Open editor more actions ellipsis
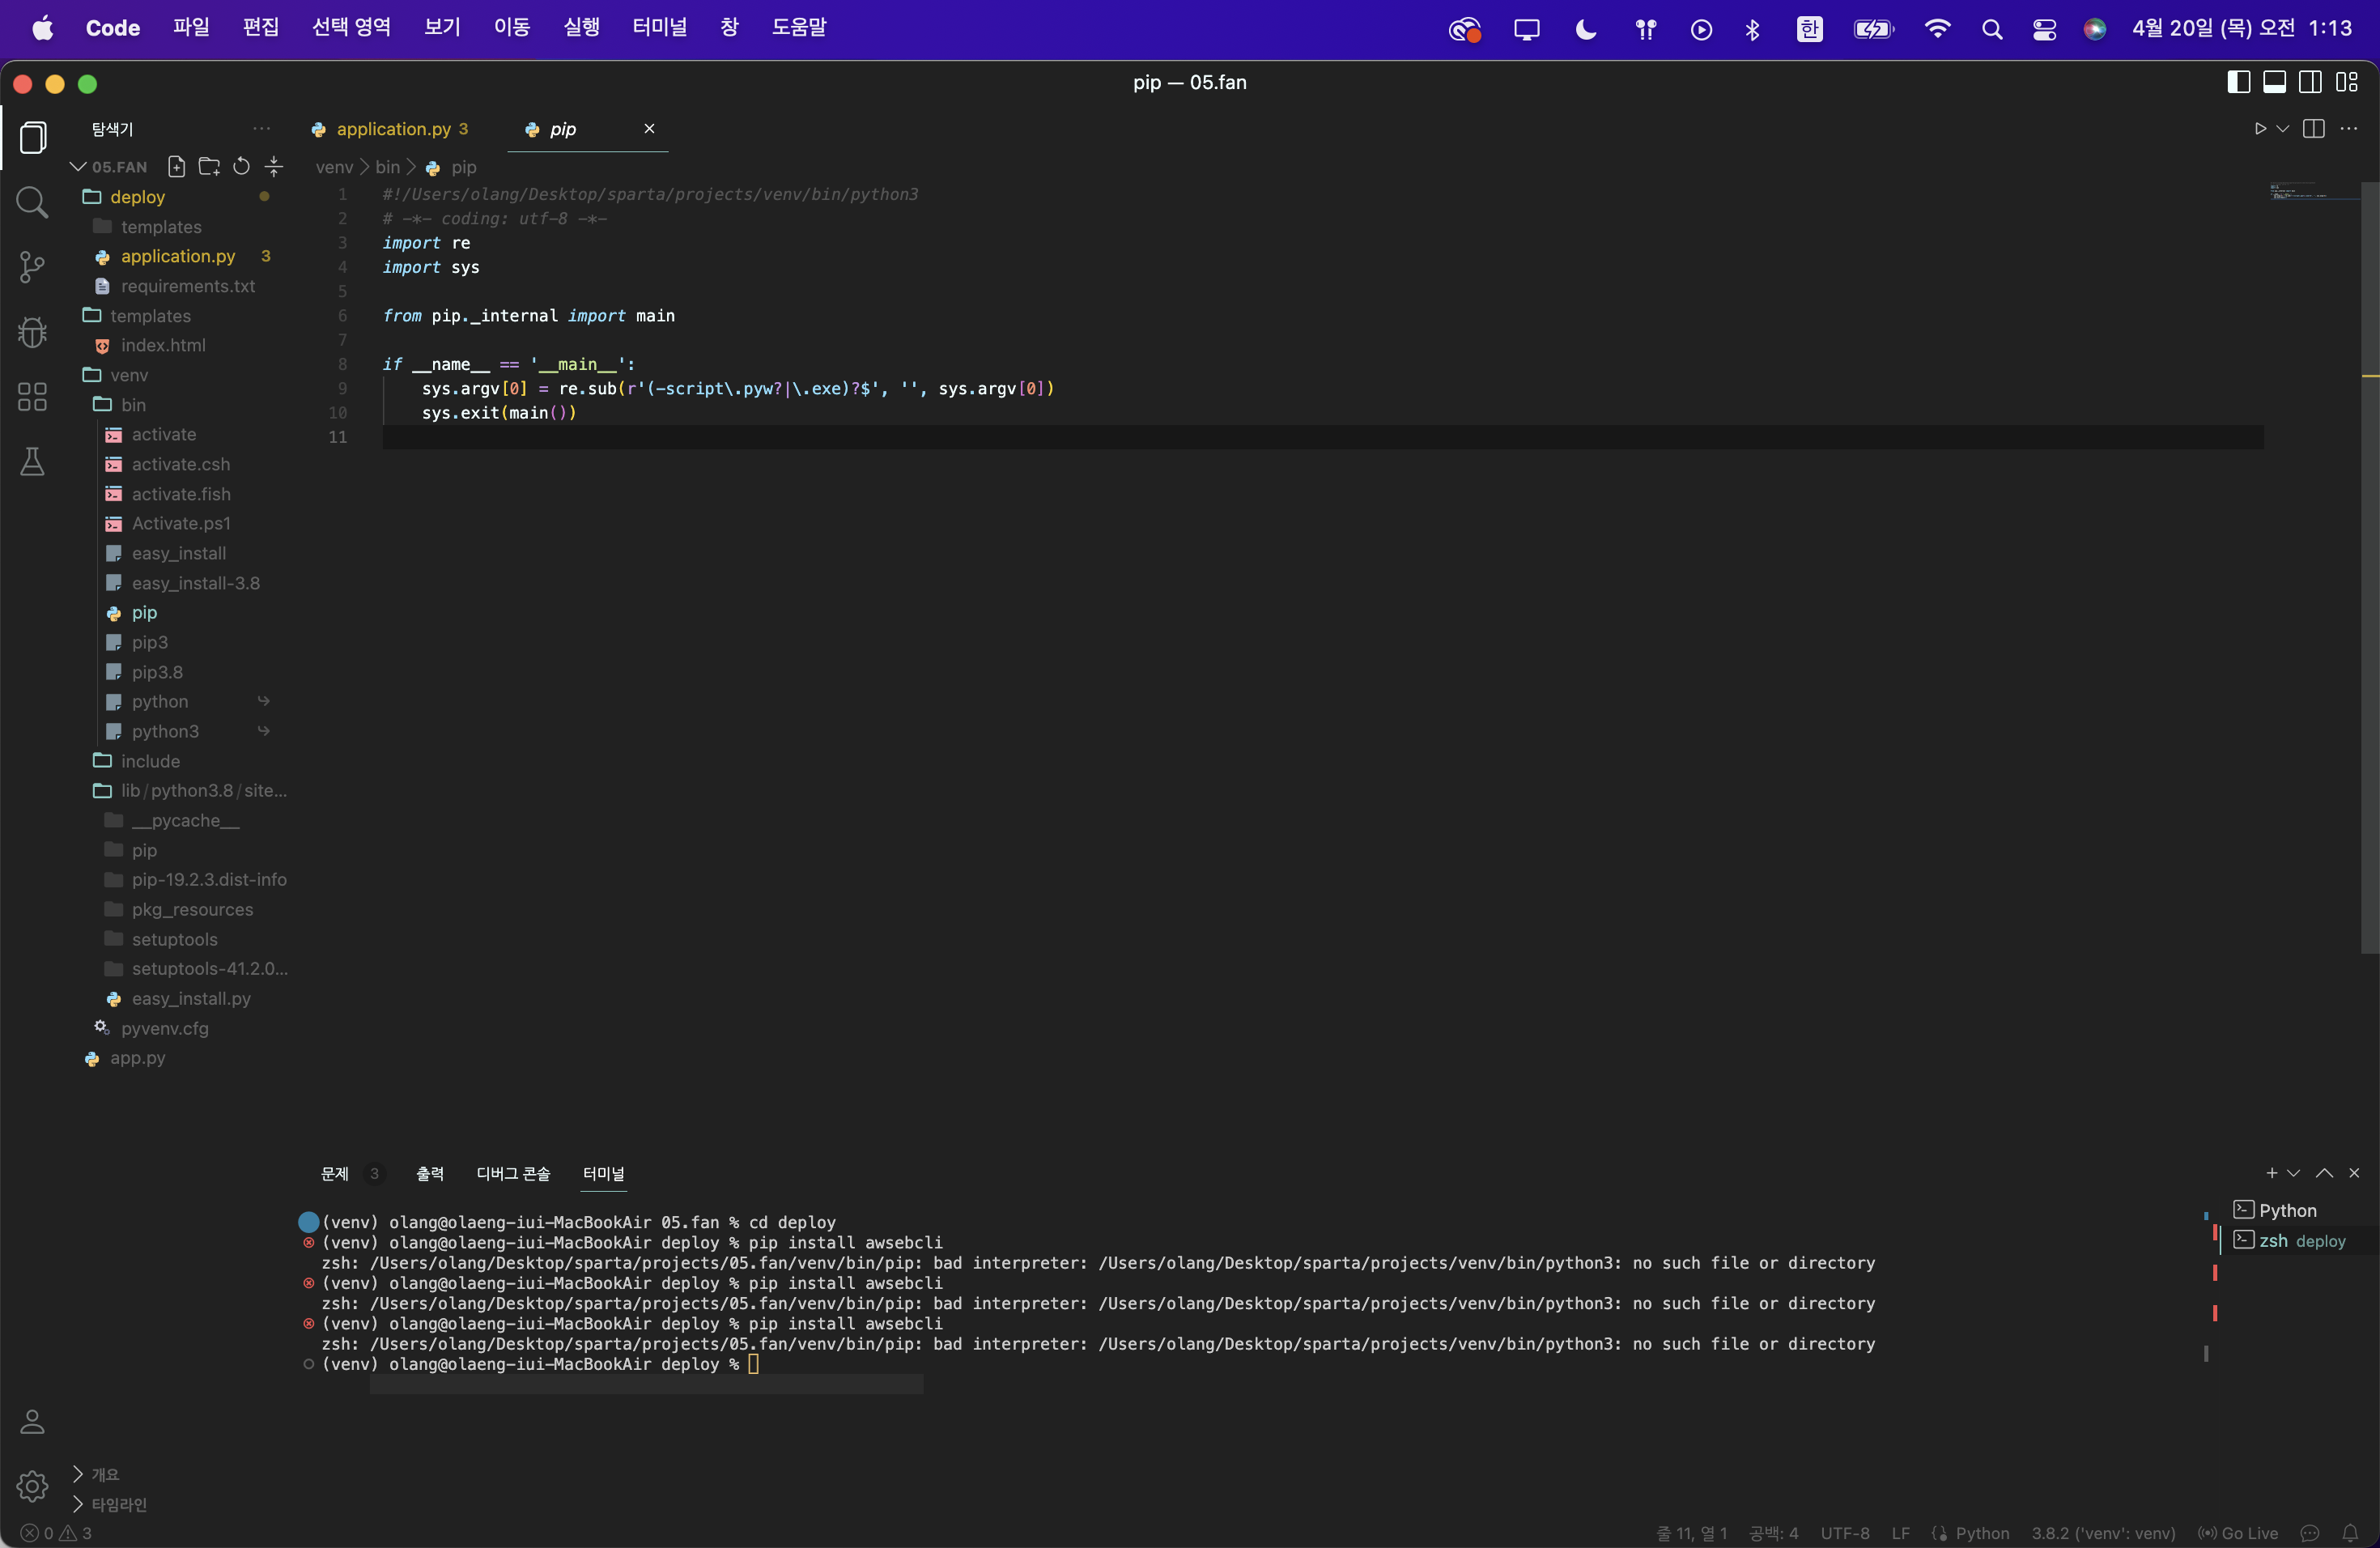This screenshot has width=2380, height=1548. tap(2349, 129)
